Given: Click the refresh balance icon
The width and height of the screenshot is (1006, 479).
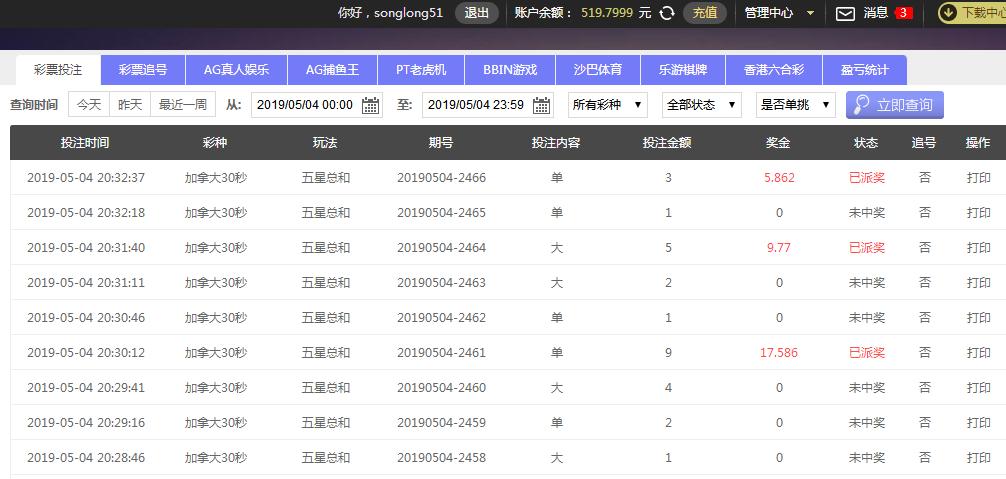Looking at the screenshot, I should click(x=667, y=13).
